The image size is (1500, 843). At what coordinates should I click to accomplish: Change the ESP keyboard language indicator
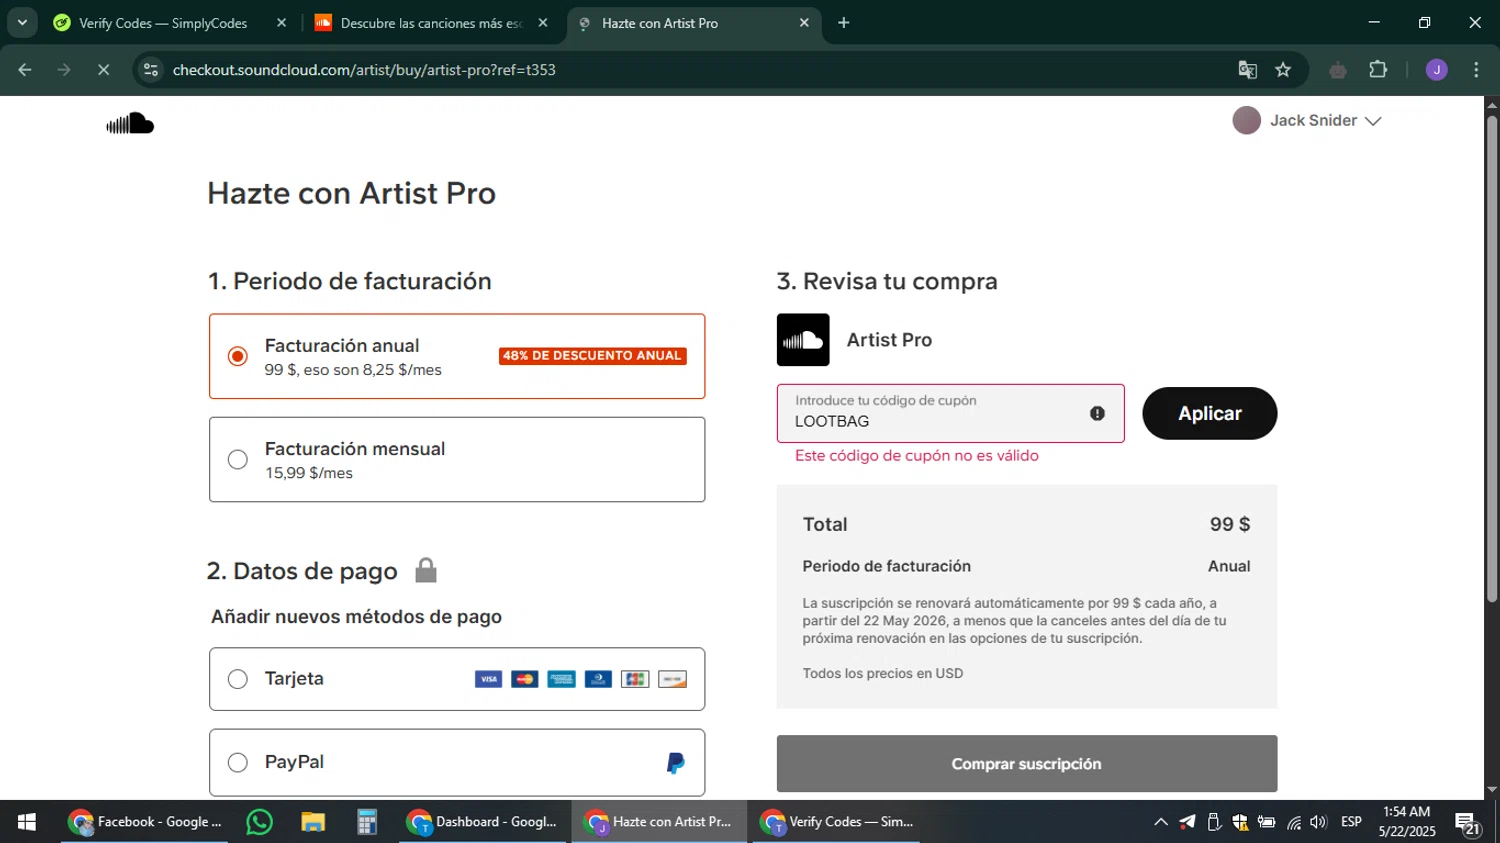(1351, 822)
